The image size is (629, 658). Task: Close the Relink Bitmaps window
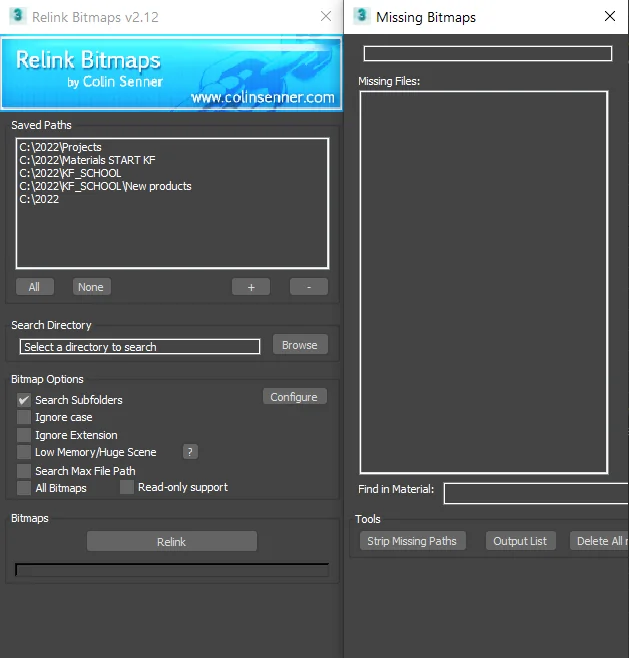[x=326, y=16]
